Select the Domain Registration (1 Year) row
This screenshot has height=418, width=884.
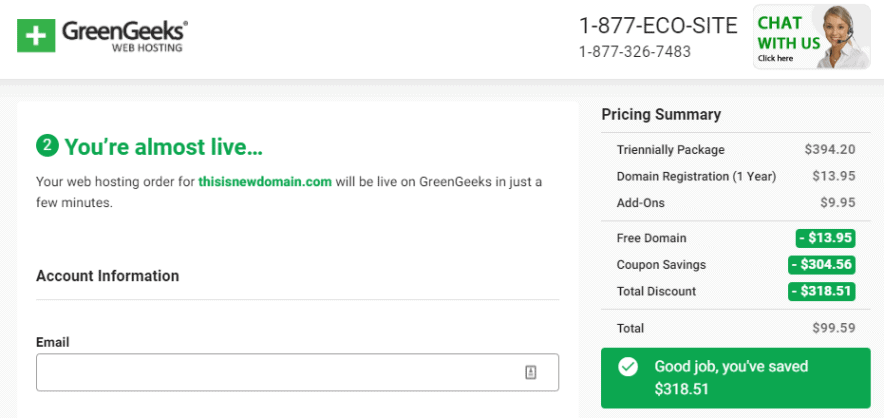pos(735,177)
